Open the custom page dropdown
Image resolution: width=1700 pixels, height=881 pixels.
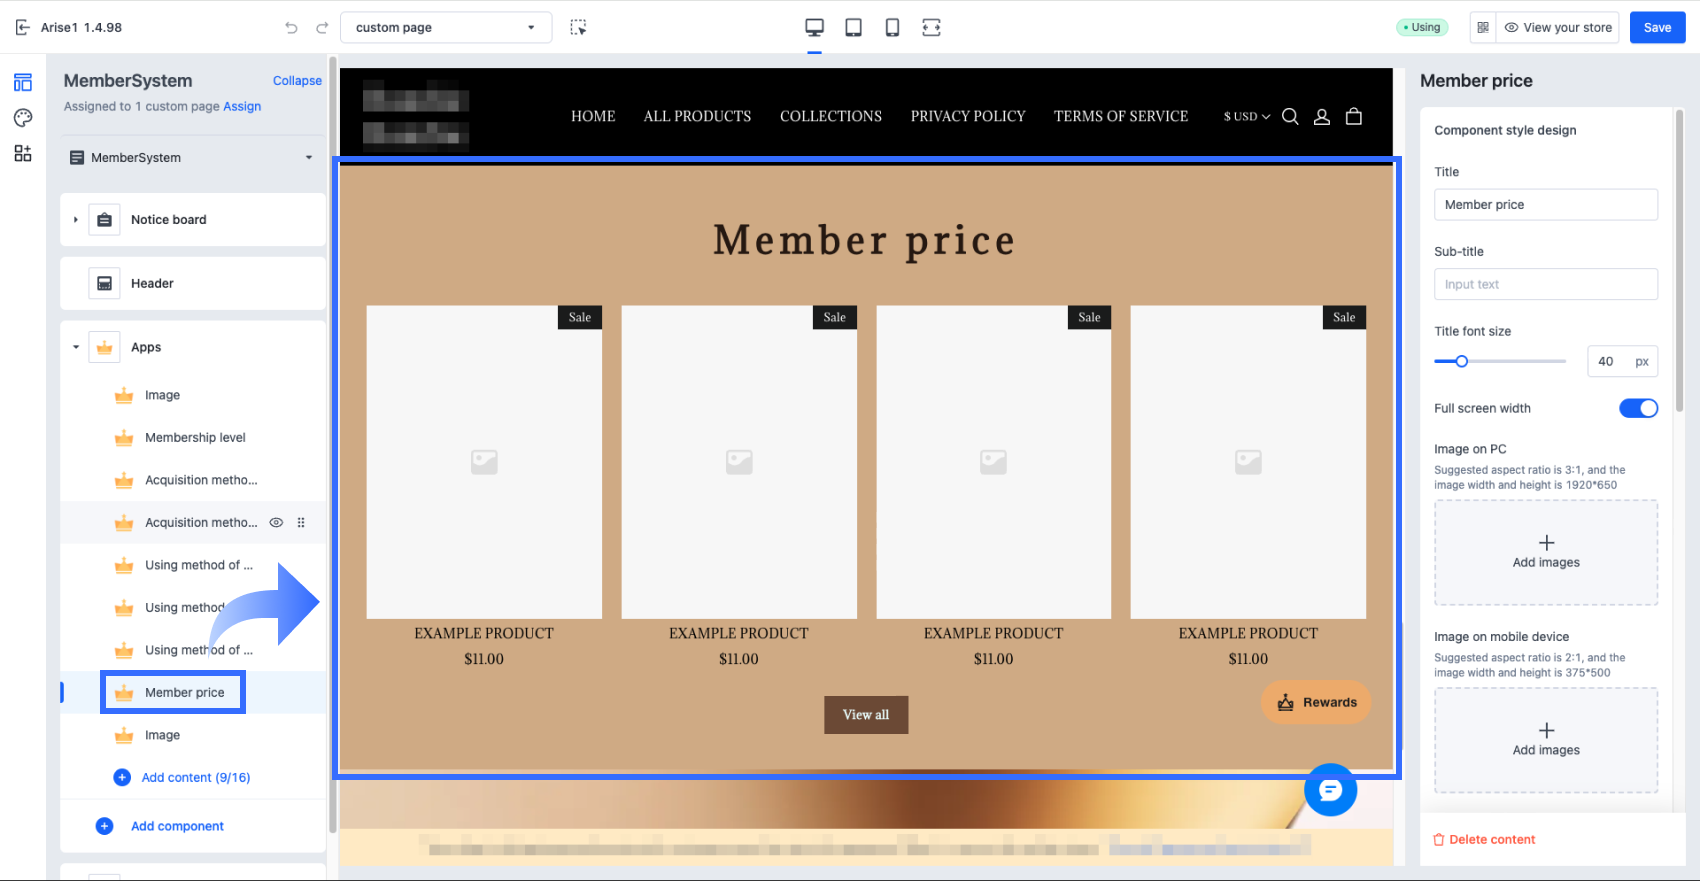tap(446, 27)
